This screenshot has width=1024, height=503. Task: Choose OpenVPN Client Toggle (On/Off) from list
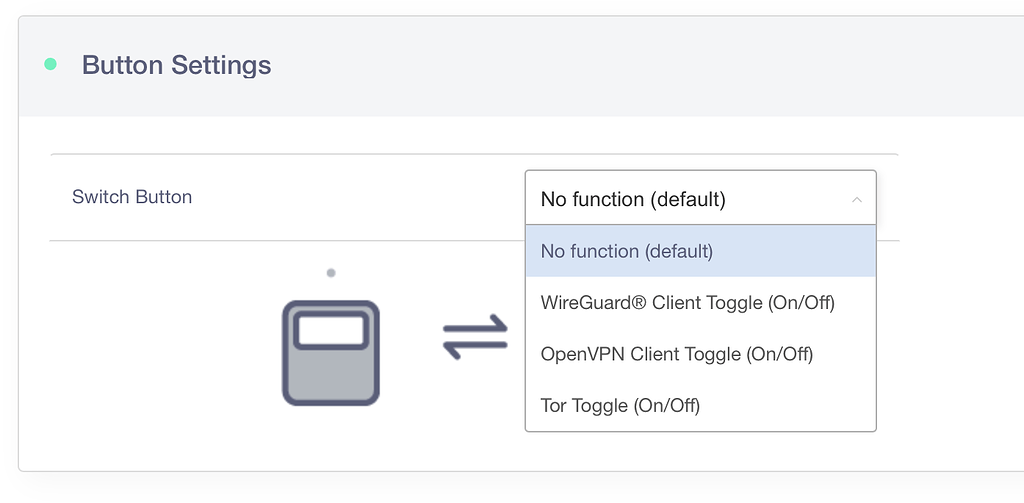[x=676, y=354]
